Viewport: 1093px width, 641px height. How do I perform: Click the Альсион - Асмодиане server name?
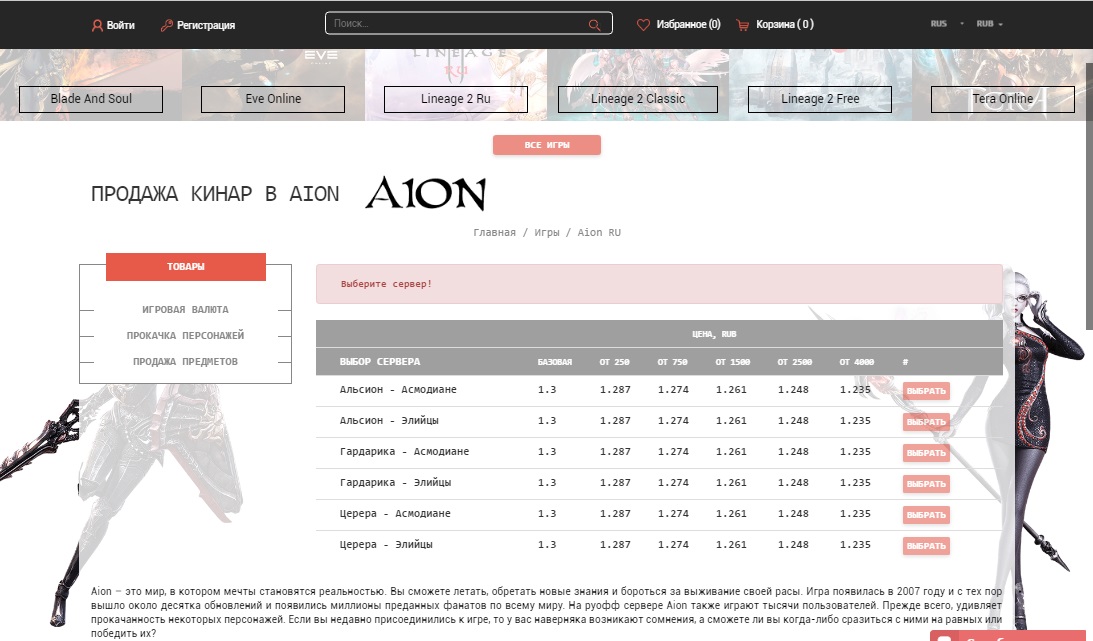[398, 389]
